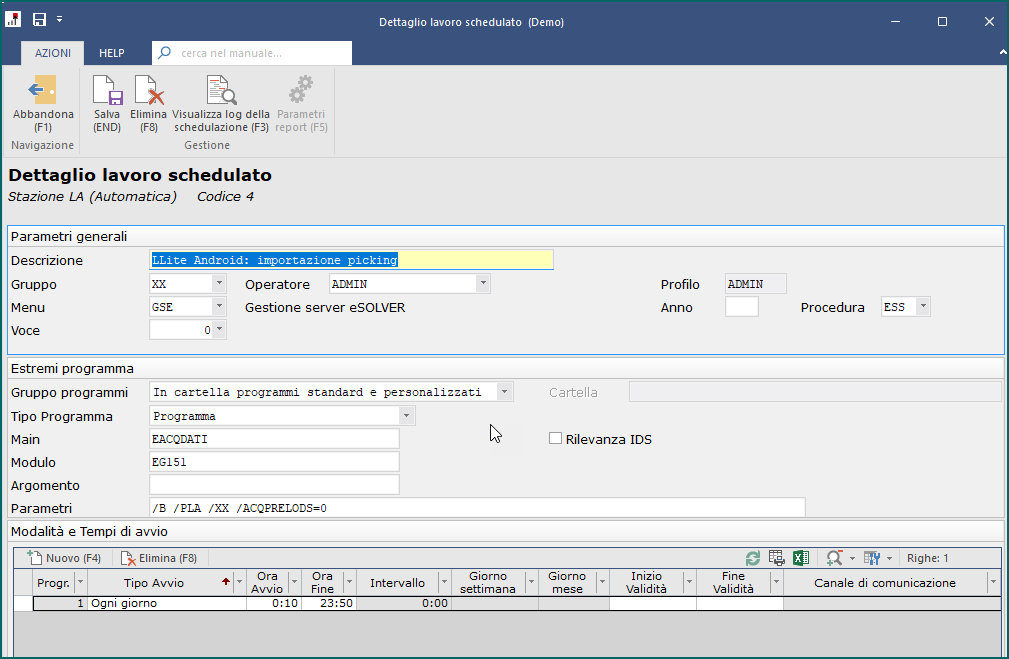Select the row selector for row 1
The width and height of the screenshot is (1009, 659).
click(23, 603)
